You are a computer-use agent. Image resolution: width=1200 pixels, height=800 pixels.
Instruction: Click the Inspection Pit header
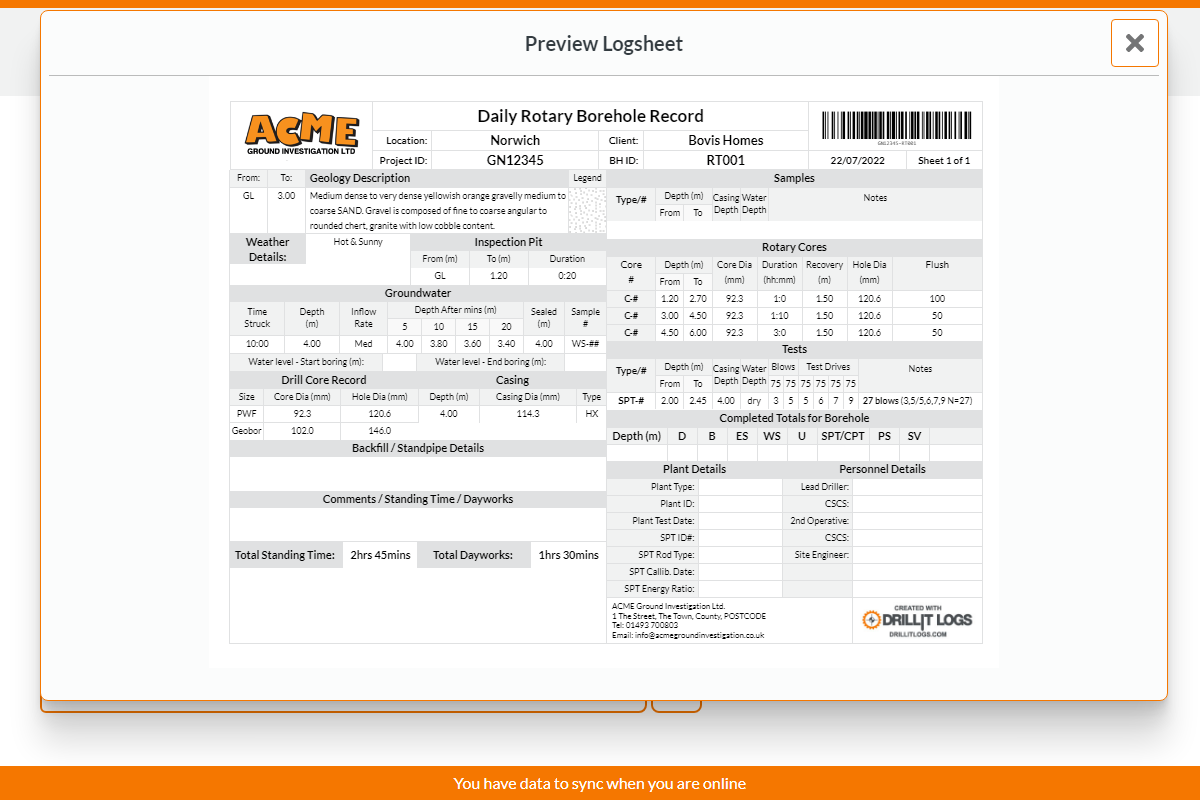(x=508, y=242)
